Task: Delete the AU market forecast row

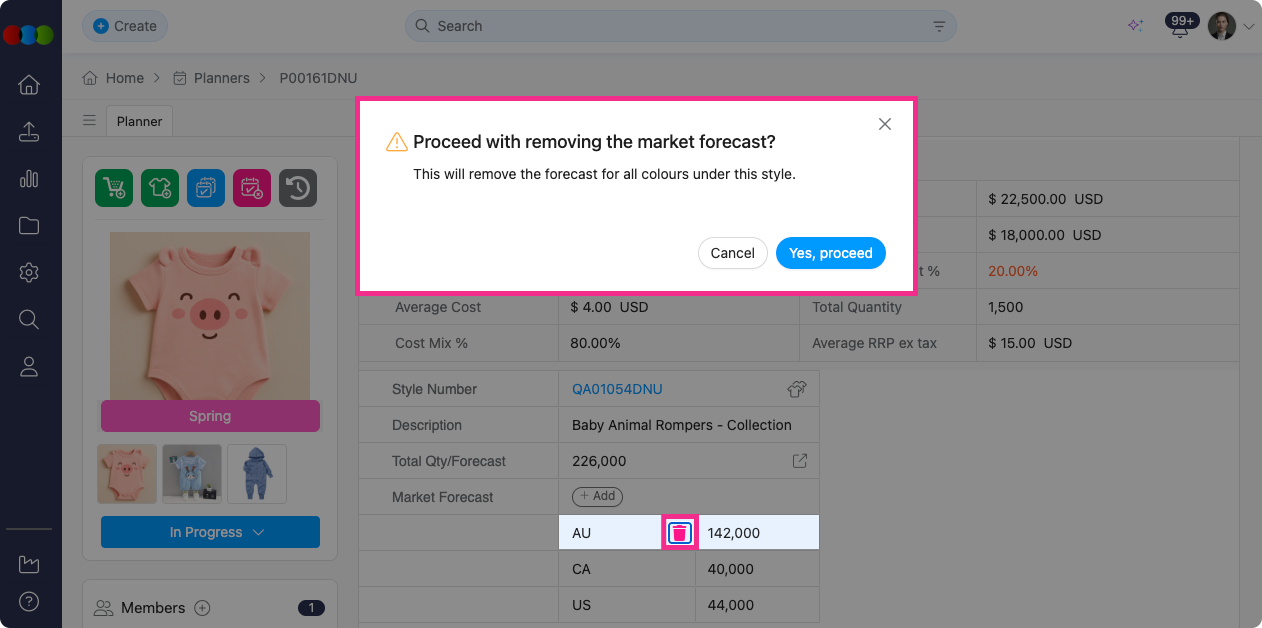Action: coord(679,533)
